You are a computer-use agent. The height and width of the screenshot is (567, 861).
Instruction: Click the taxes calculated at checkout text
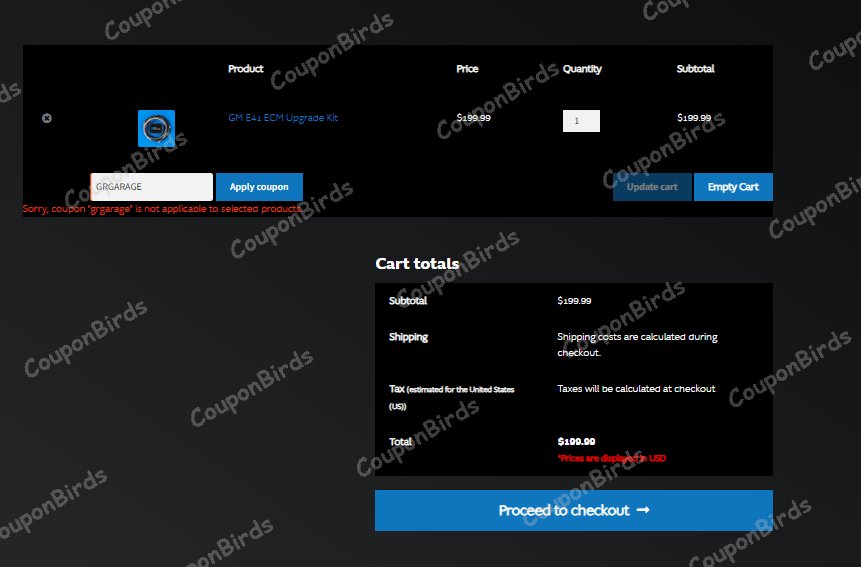(636, 388)
